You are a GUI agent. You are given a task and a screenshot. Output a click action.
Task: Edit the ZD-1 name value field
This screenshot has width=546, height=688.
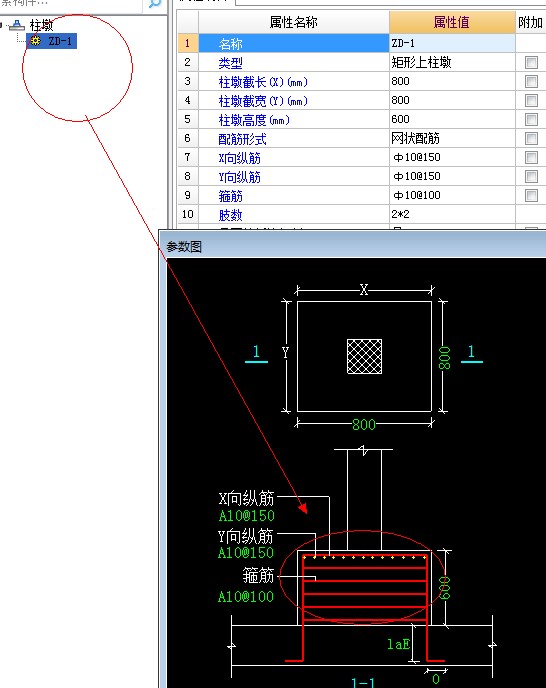pyautogui.click(x=452, y=43)
